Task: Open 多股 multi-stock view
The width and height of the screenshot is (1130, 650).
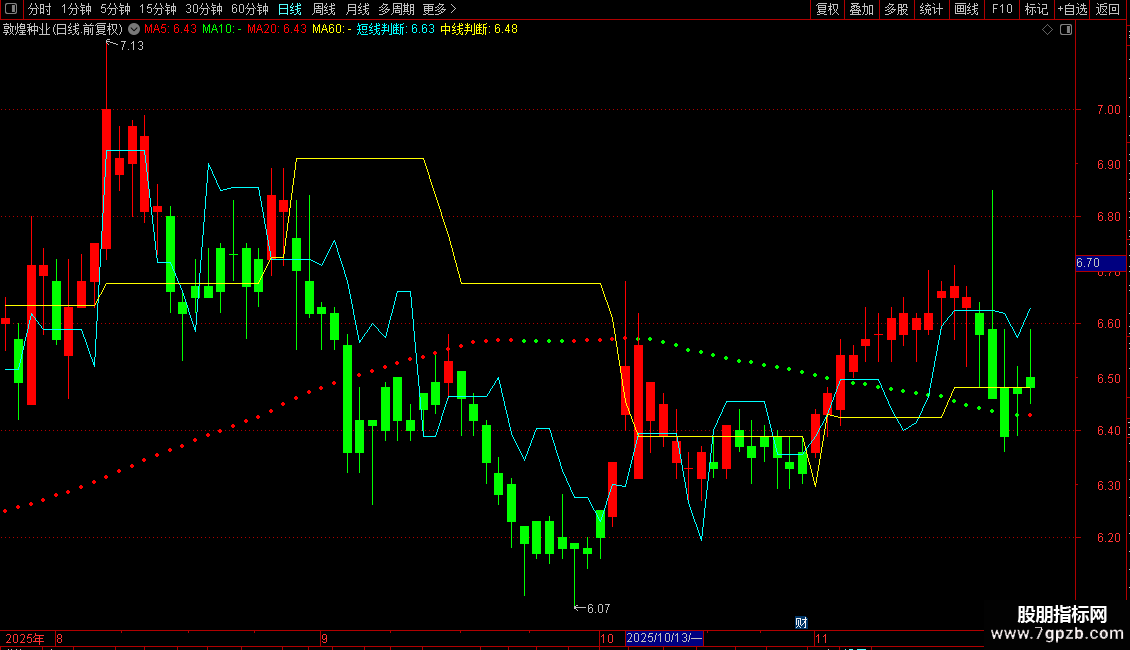Action: click(896, 9)
